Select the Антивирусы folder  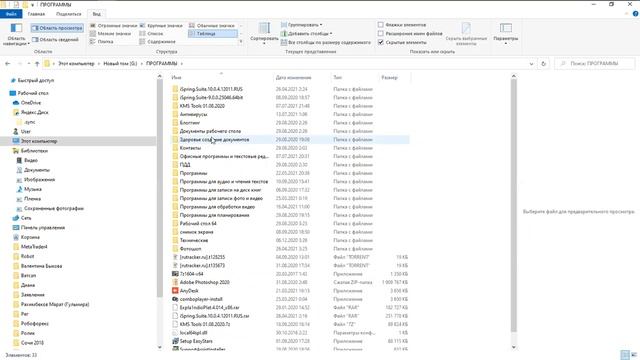pos(193,114)
